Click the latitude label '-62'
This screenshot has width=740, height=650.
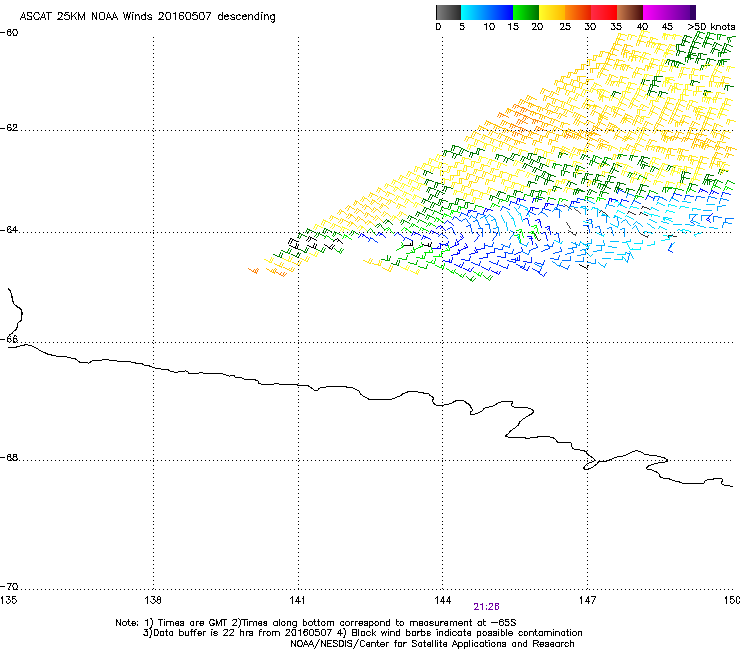[x=9, y=128]
